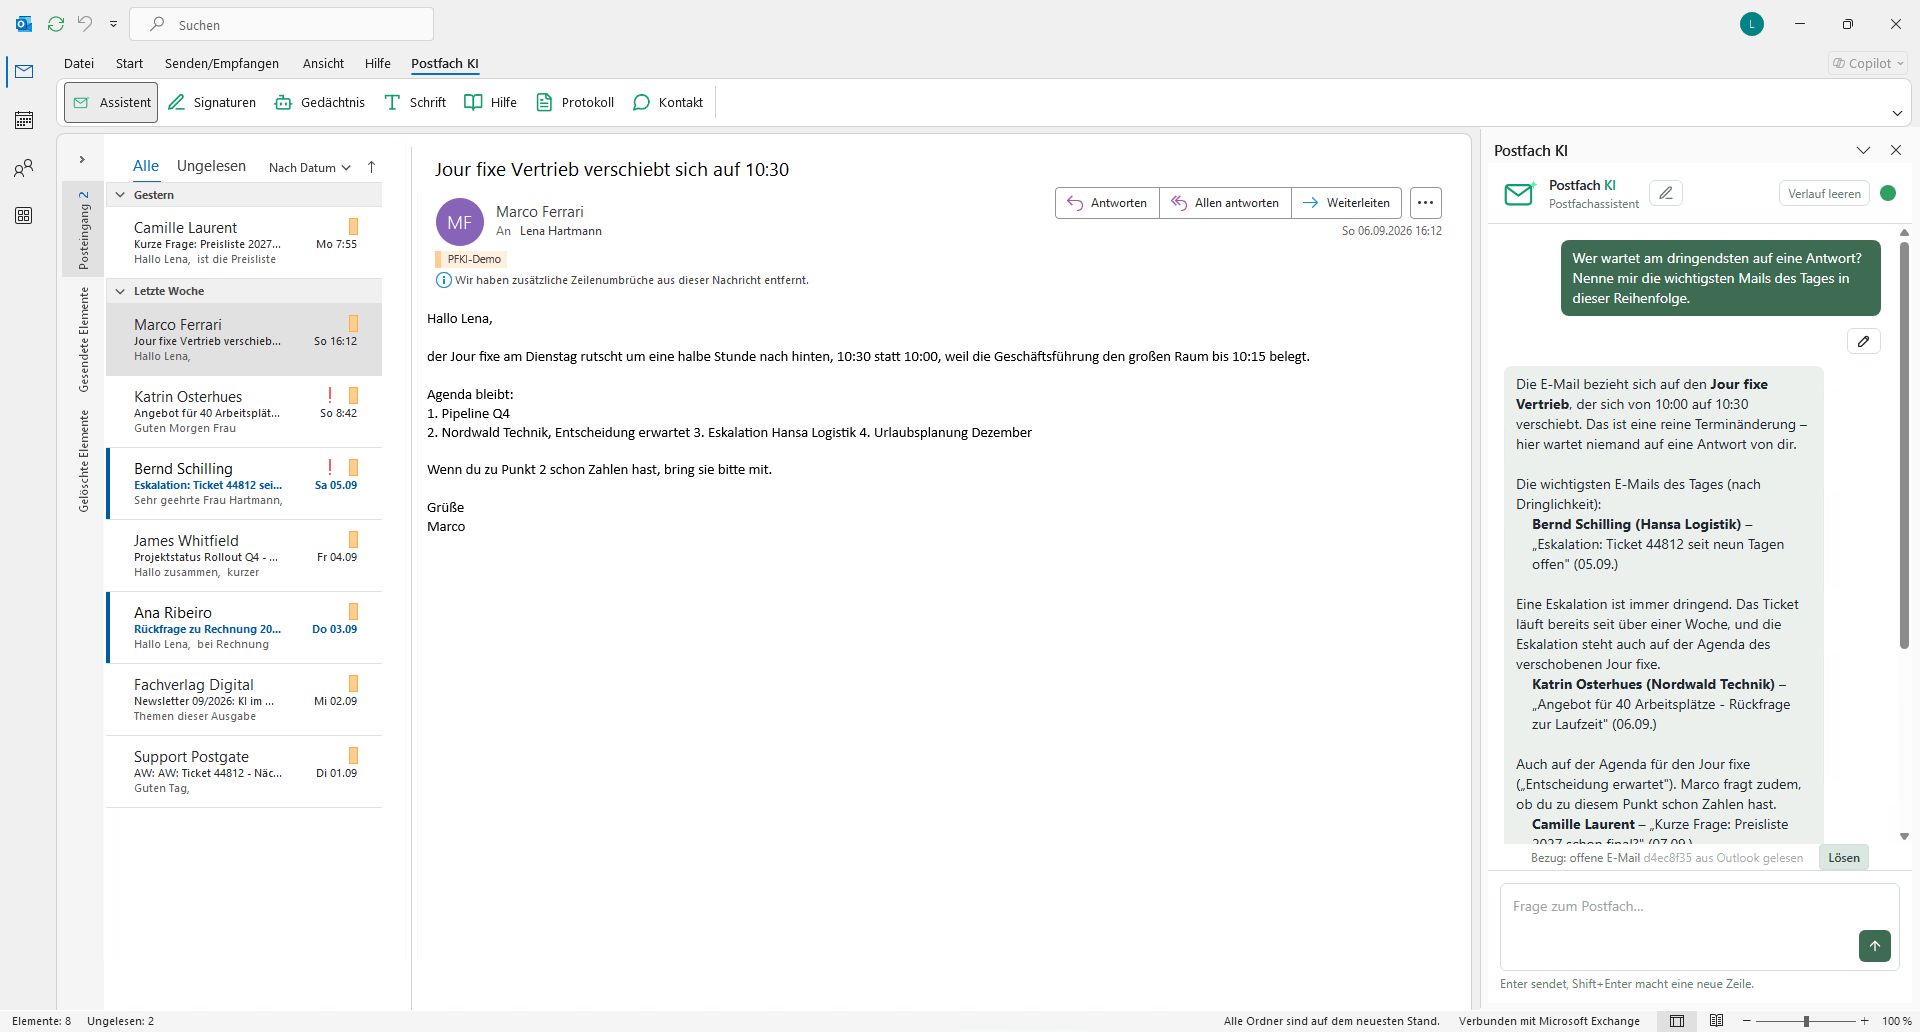Open the Mail view in left sidebar
The image size is (1920, 1032).
(24, 72)
